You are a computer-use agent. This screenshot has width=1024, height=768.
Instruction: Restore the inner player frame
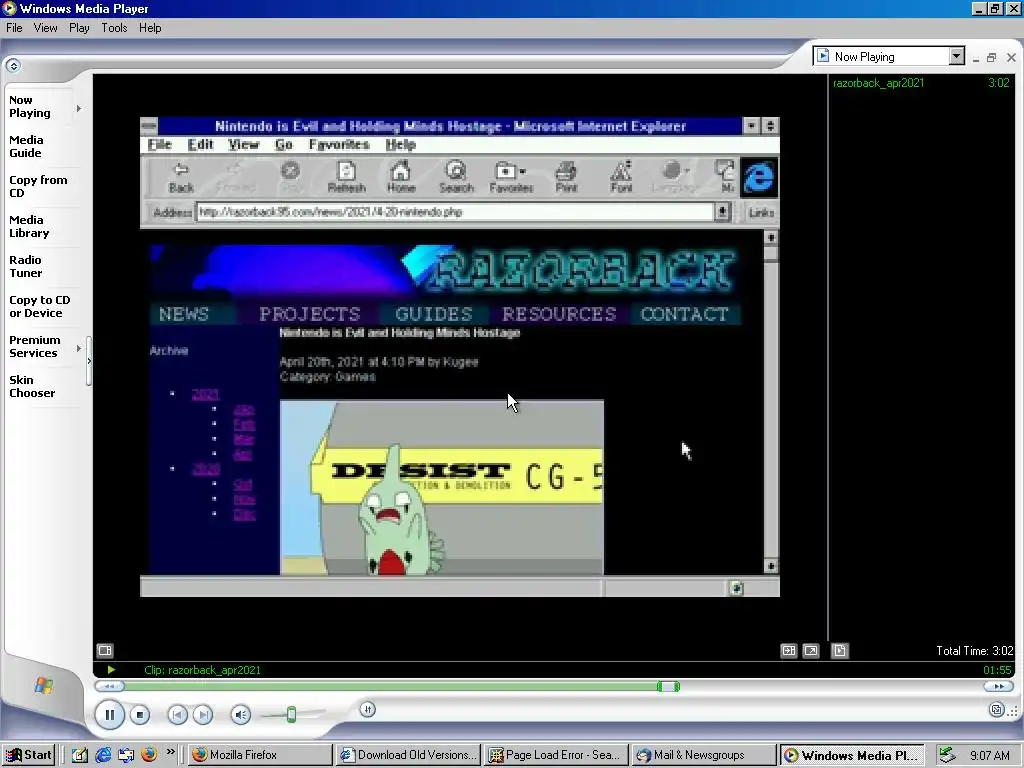tap(991, 57)
